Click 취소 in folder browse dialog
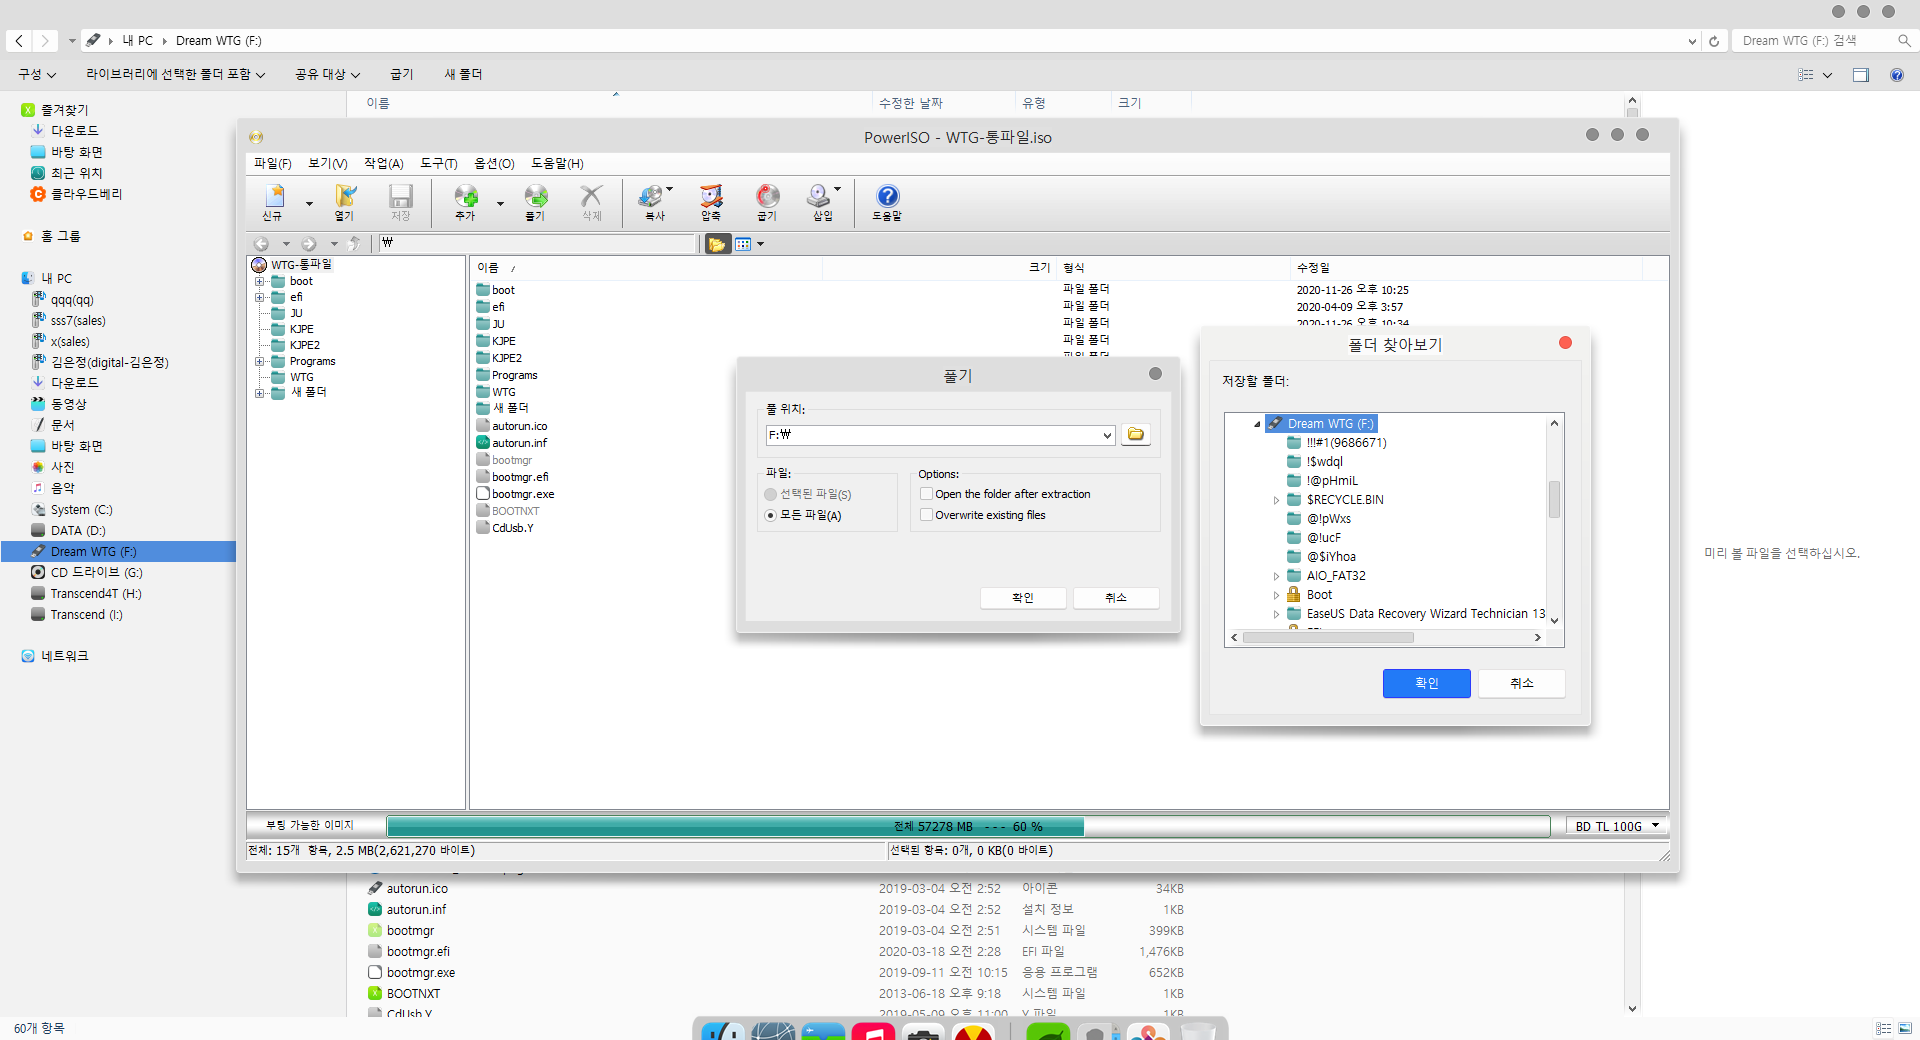This screenshot has height=1040, width=1920. 1522,683
